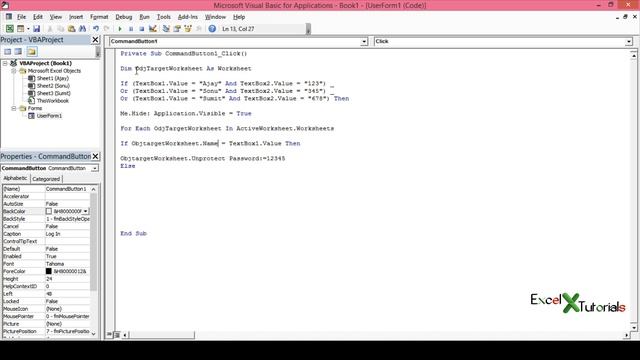Switch to the Categorized properties tab
This screenshot has height=360, width=640.
pos(46,179)
